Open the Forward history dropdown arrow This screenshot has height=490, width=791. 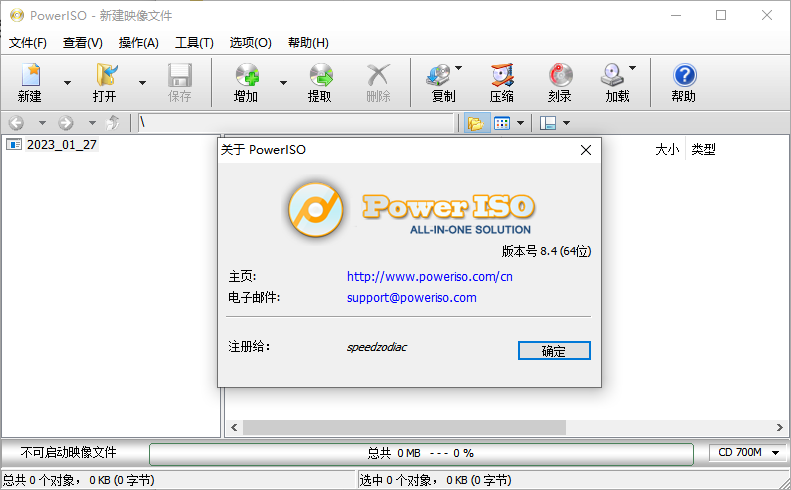pyautogui.click(x=92, y=123)
